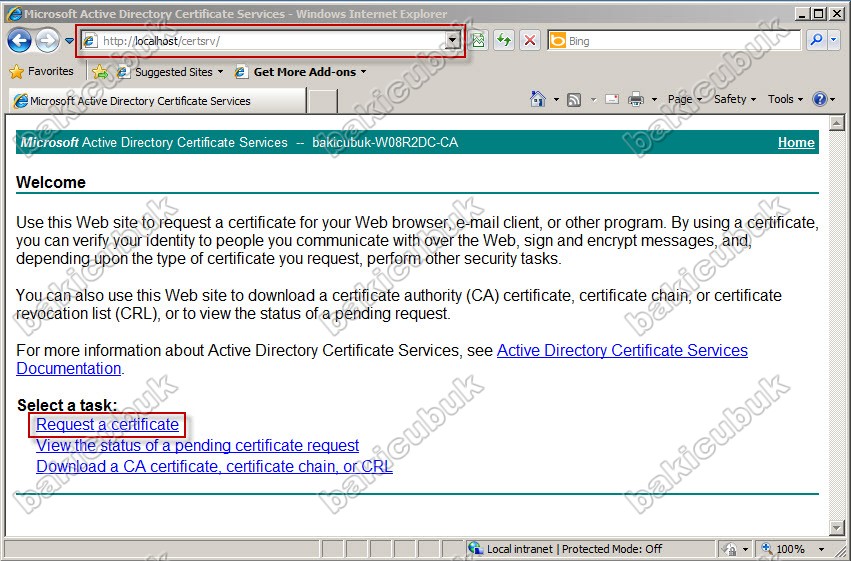
Task: Open Suggested Sites link
Action: tap(170, 72)
